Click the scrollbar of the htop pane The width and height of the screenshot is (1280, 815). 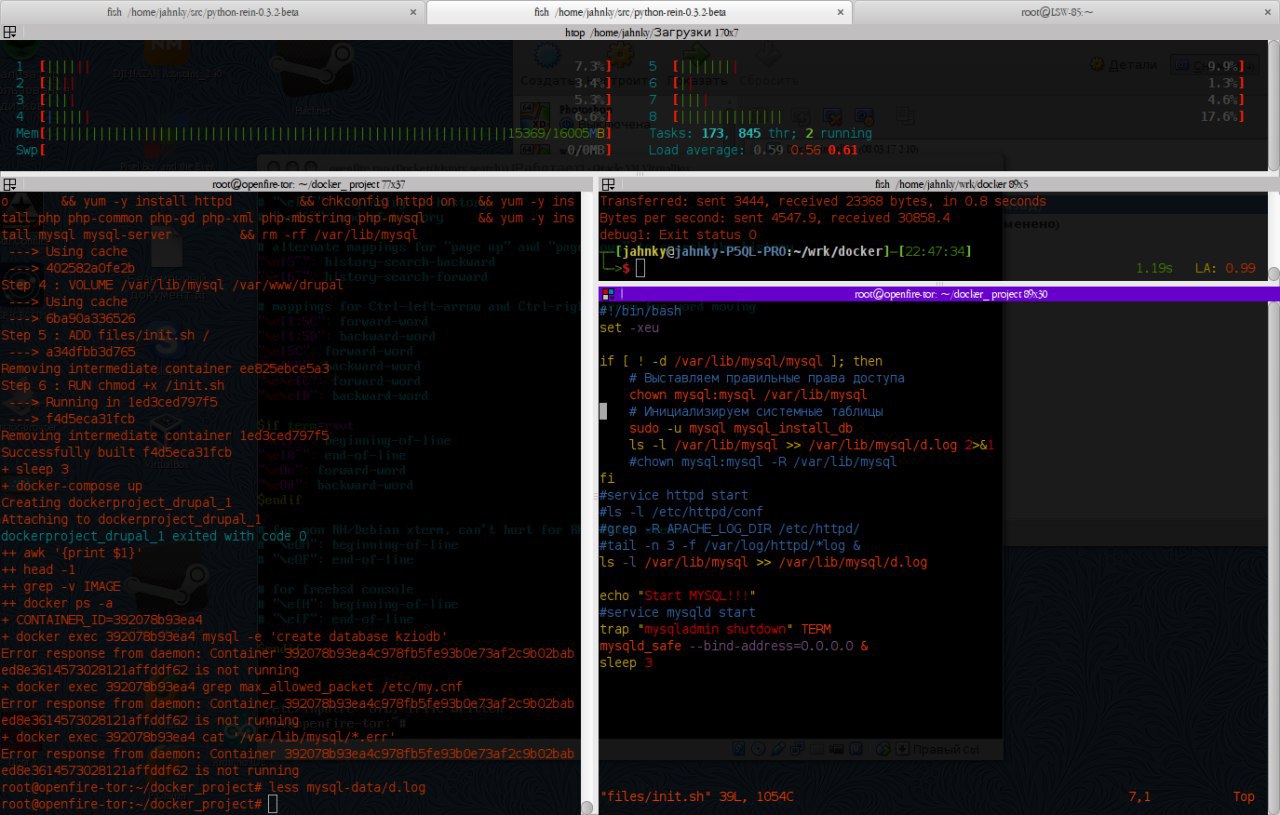click(x=1274, y=105)
